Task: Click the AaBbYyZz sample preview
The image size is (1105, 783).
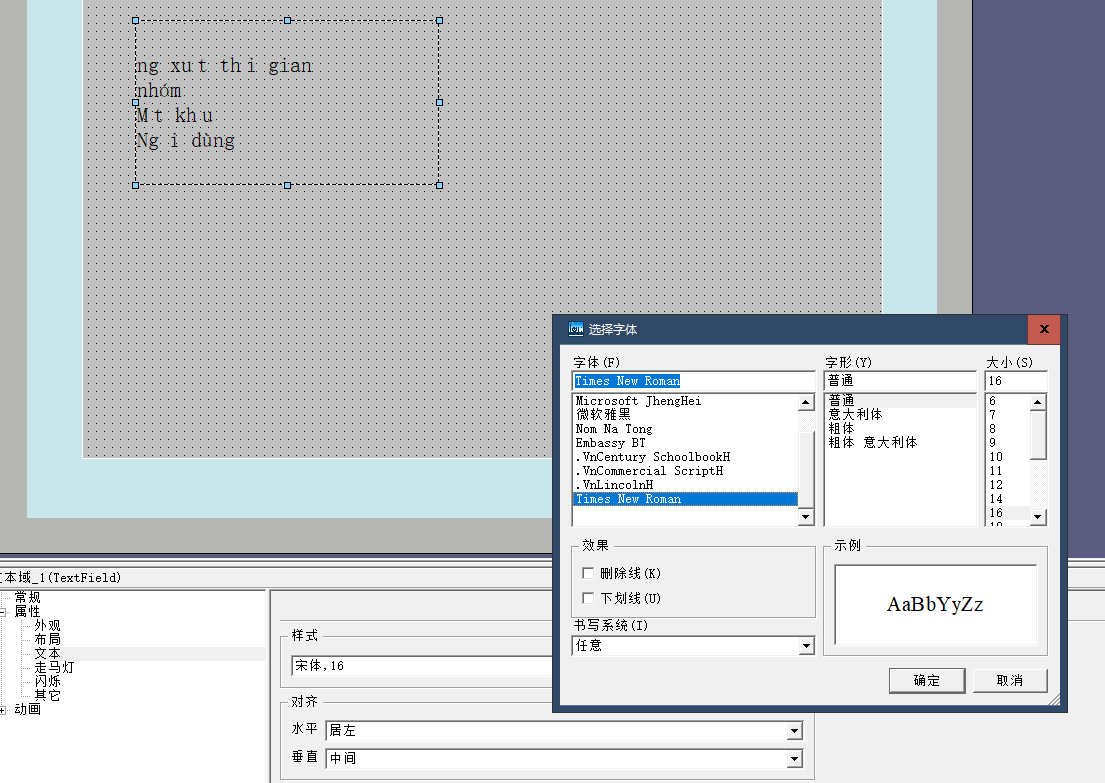Action: [934, 605]
